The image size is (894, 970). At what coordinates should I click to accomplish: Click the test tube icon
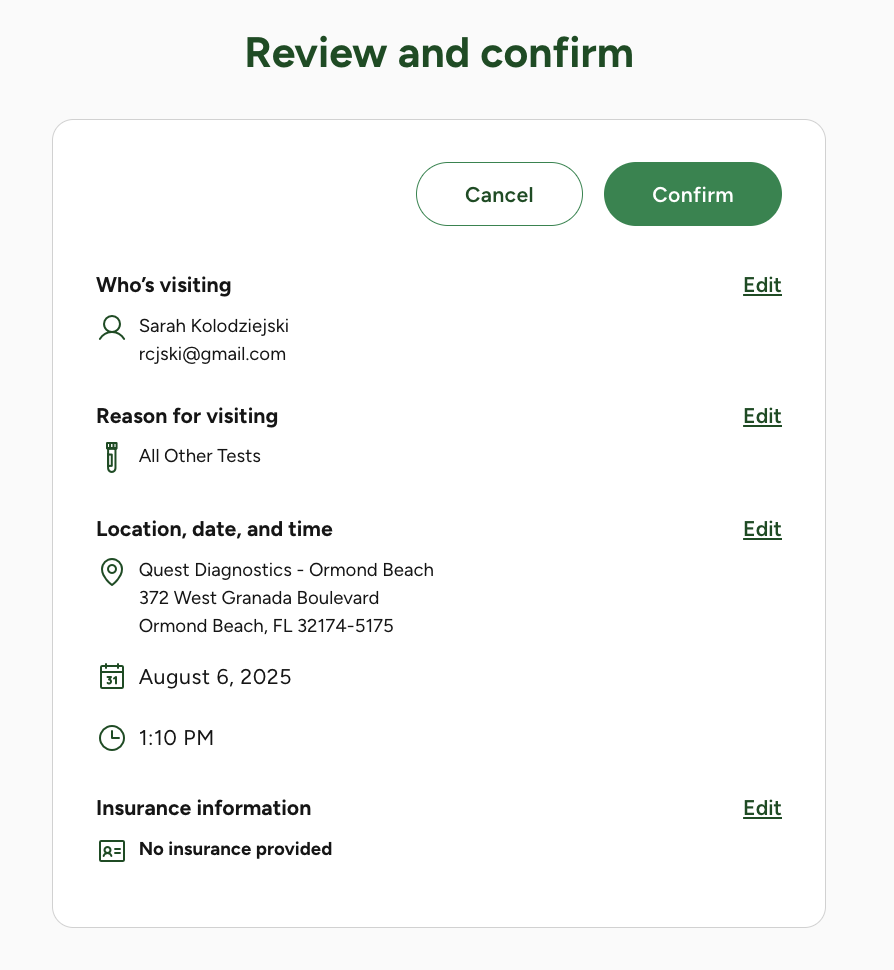(x=112, y=457)
